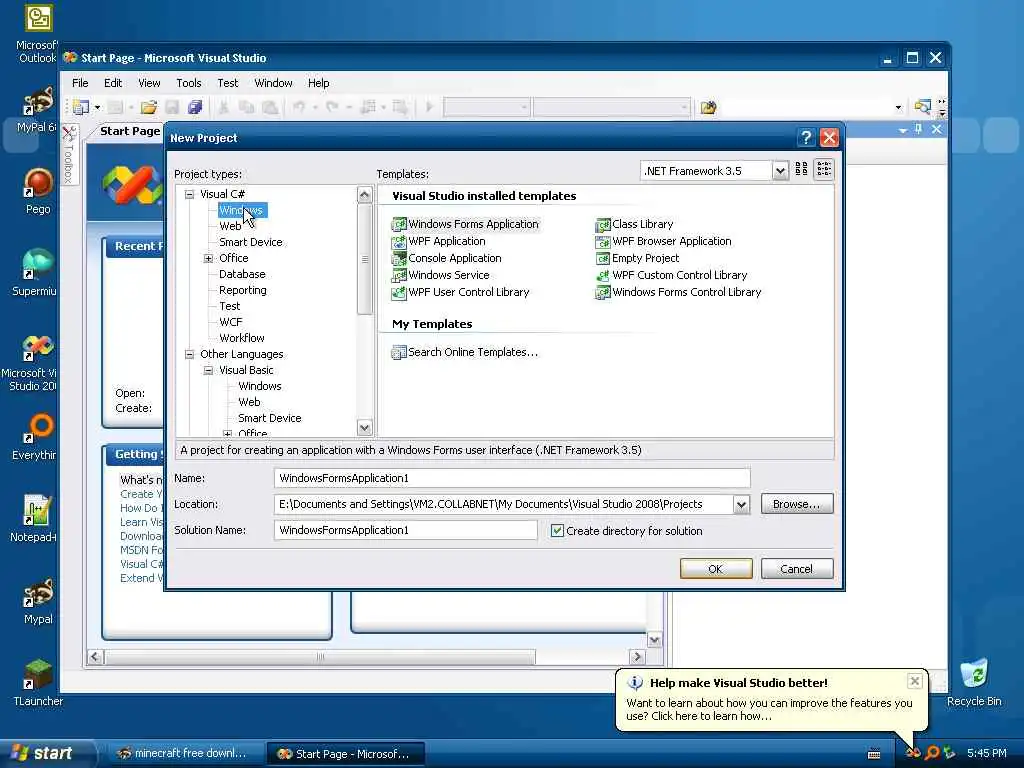Expand the Office node under Visual C#
This screenshot has height=768, width=1024.
pyautogui.click(x=208, y=258)
